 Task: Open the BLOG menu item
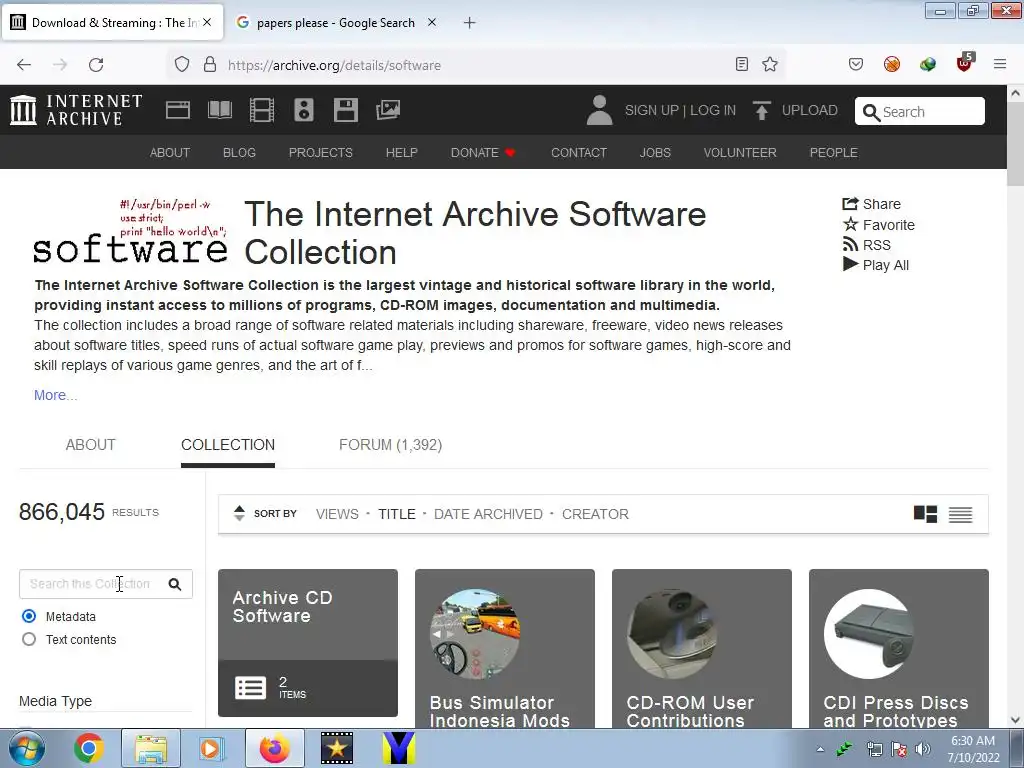point(239,152)
